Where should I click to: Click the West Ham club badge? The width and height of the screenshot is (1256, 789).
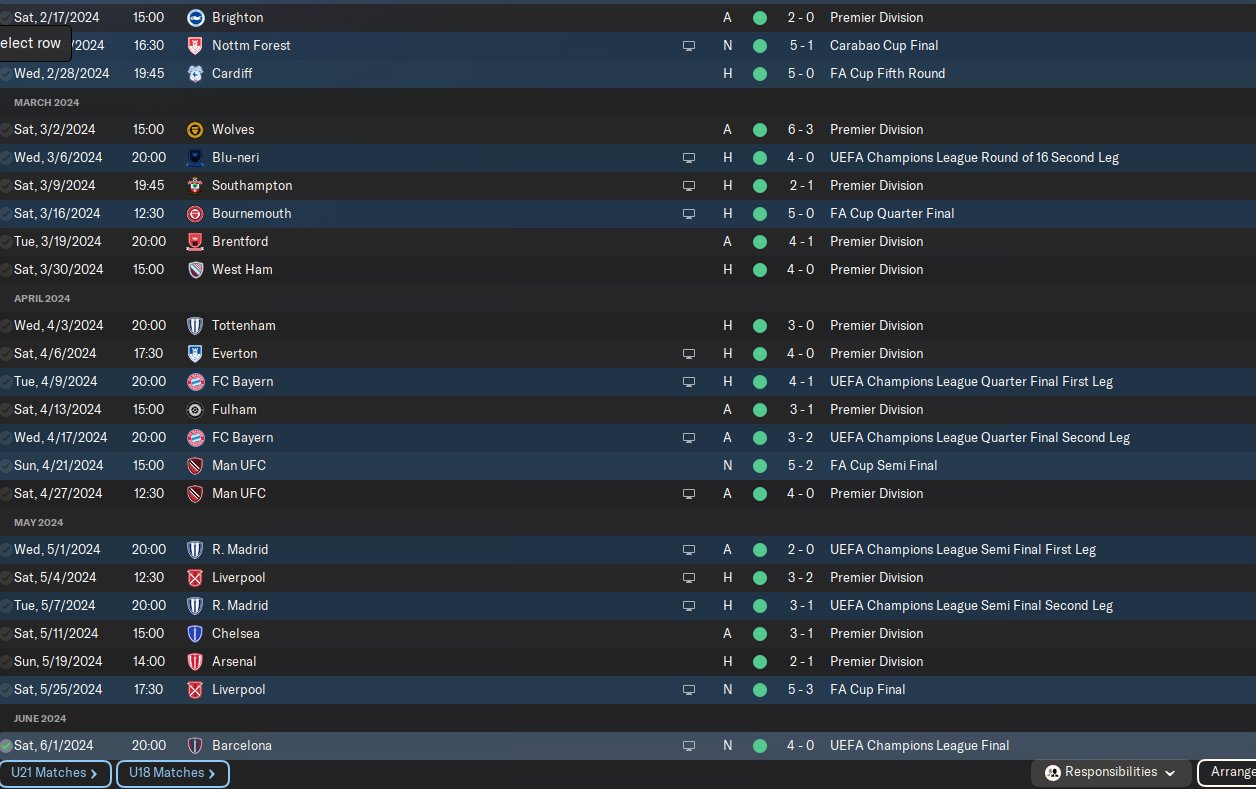pos(195,269)
